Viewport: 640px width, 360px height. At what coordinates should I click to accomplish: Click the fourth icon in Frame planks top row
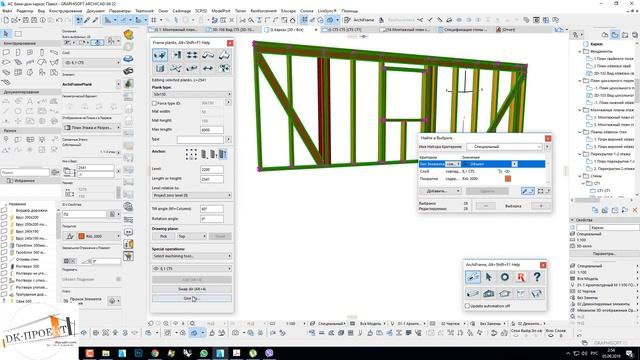point(208,55)
